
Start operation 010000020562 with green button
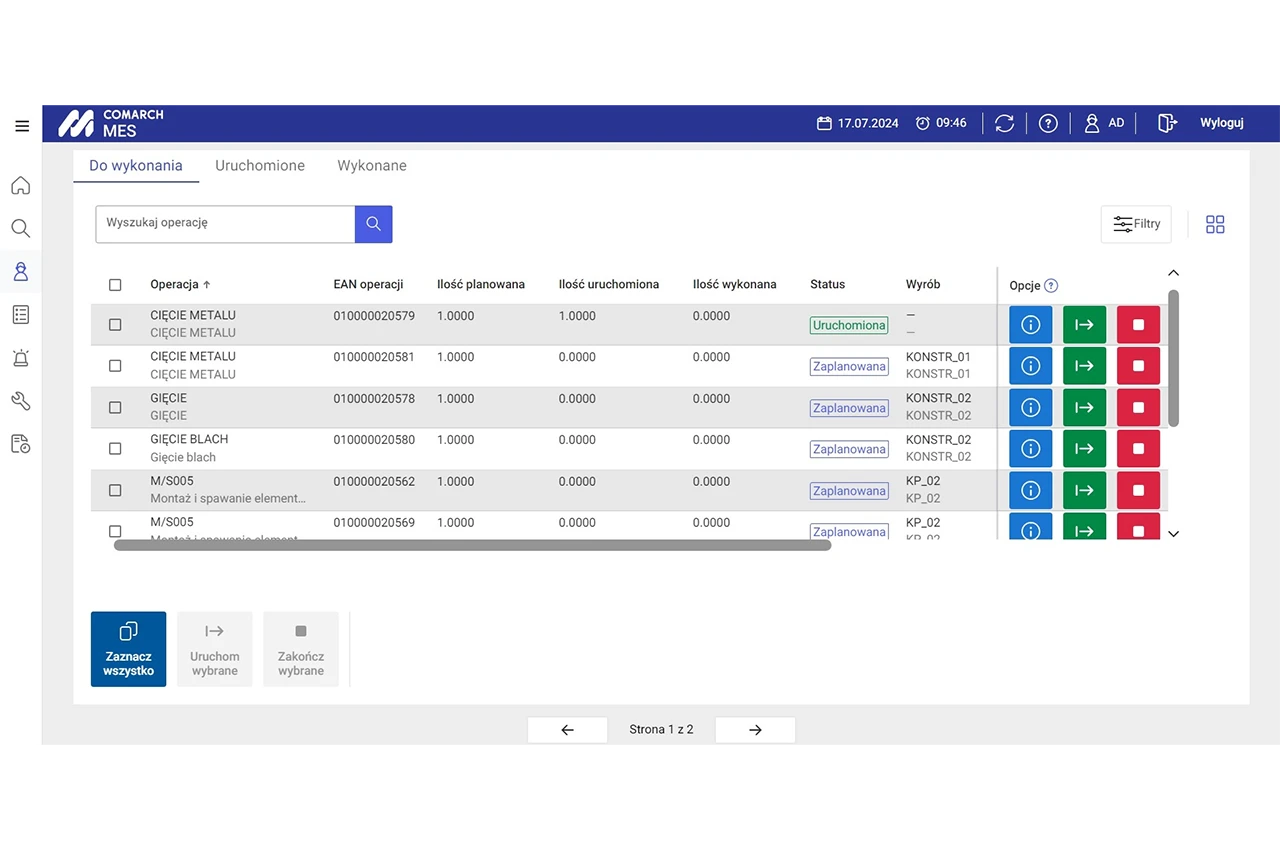(x=1084, y=491)
